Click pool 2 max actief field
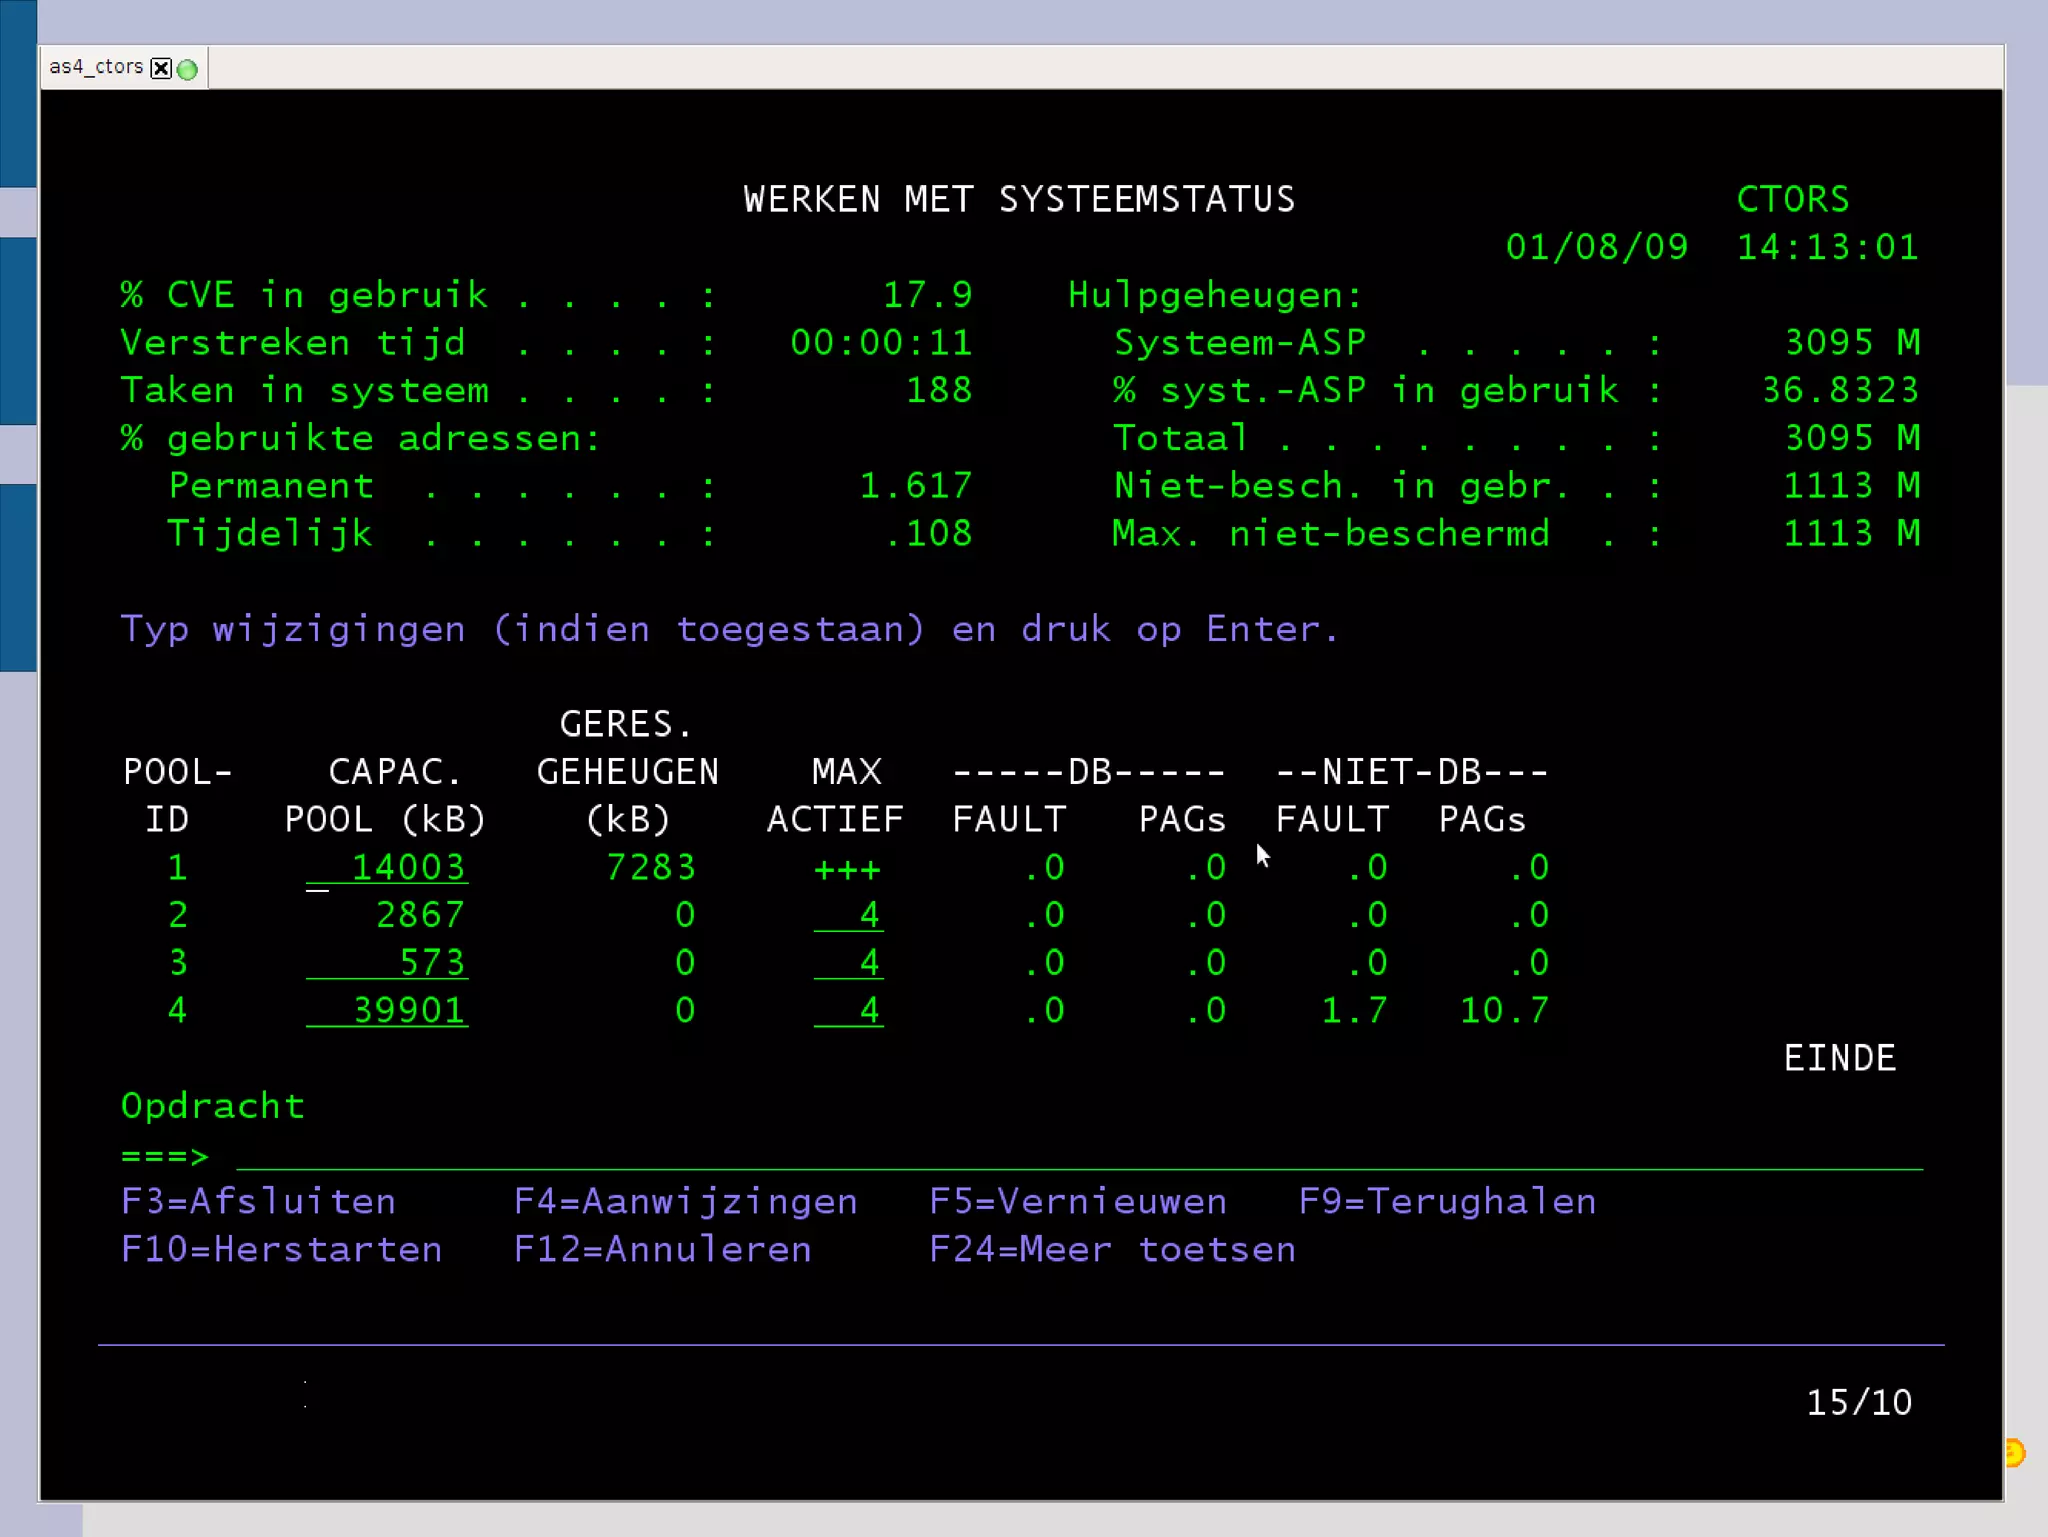The height and width of the screenshot is (1537, 2048). (849, 915)
